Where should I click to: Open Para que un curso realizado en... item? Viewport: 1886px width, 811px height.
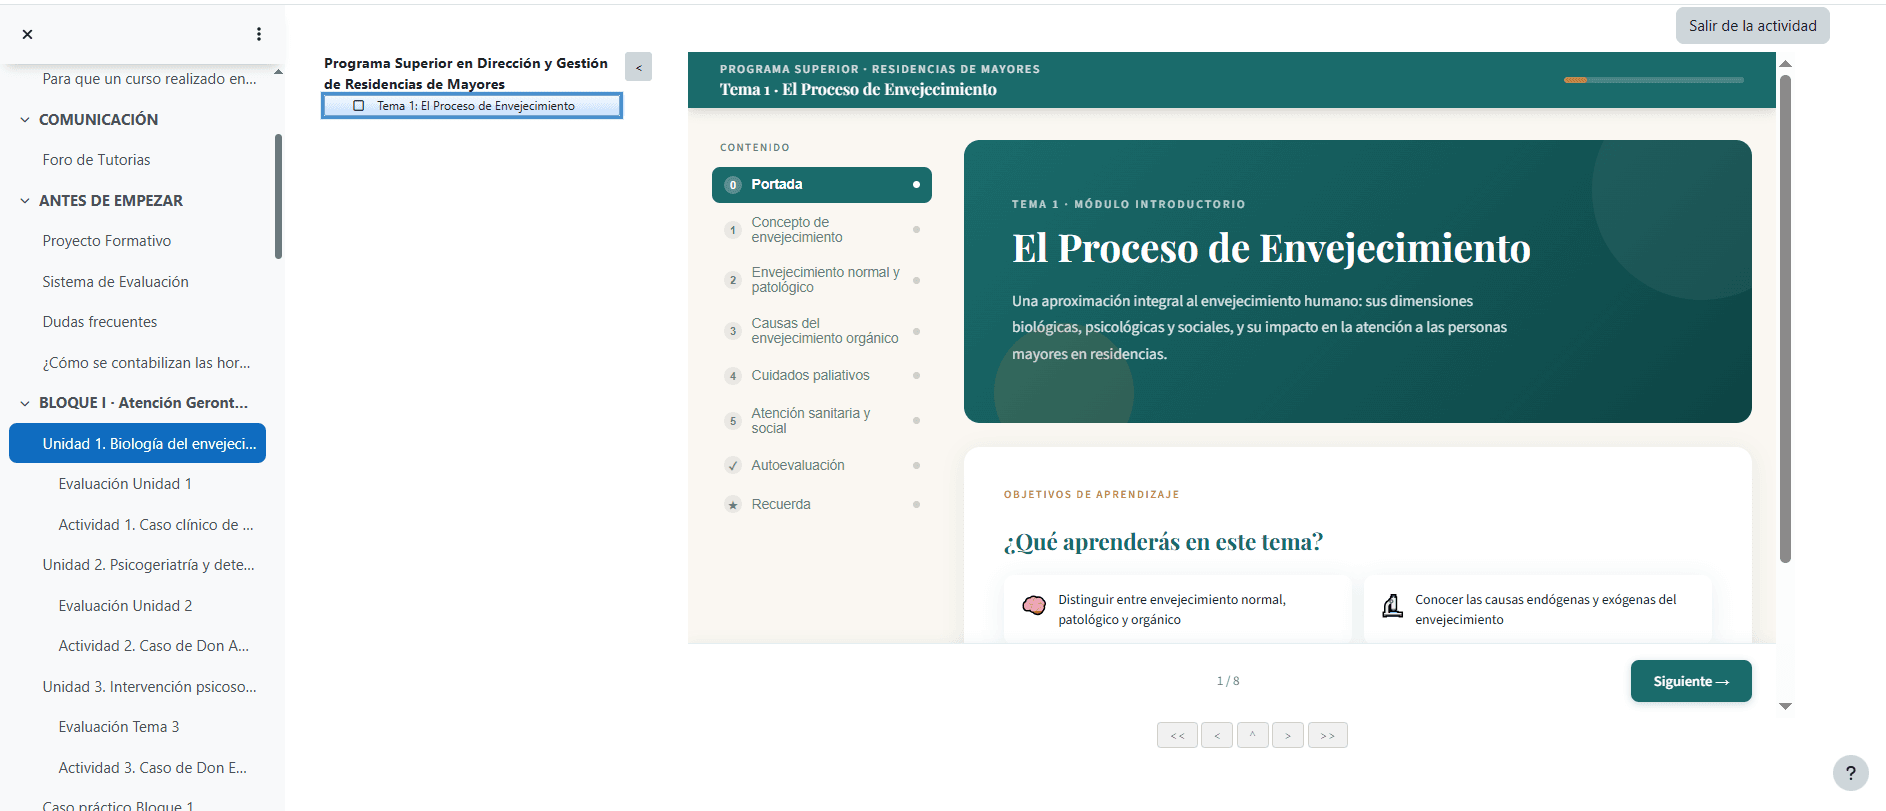(x=149, y=79)
